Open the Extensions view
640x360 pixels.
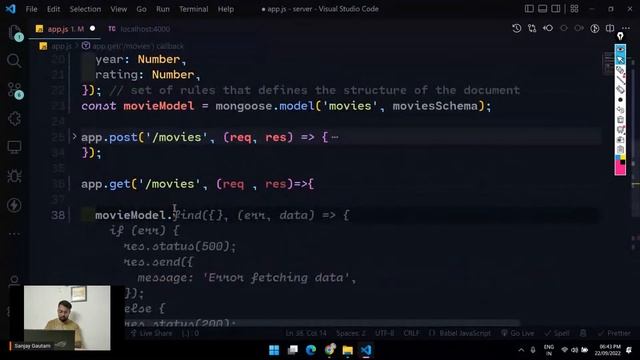(x=14, y=119)
